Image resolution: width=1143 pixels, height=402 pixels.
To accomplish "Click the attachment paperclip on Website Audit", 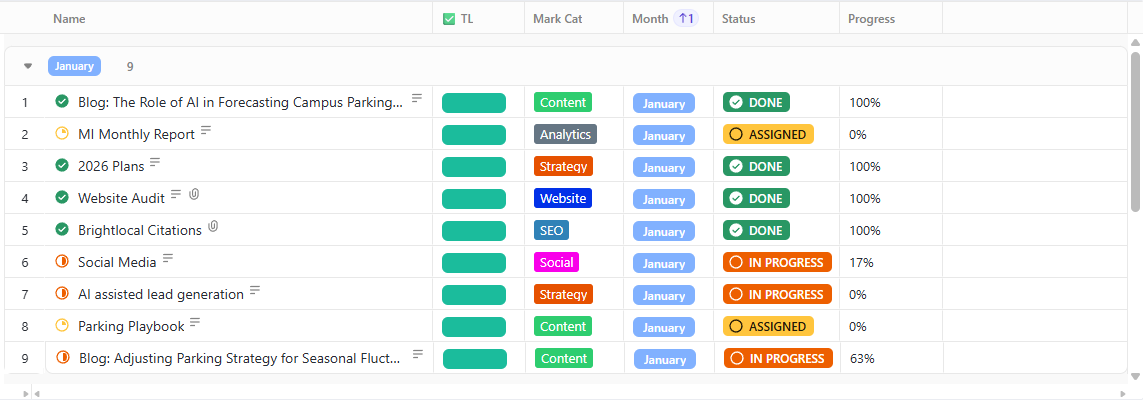I will (194, 194).
